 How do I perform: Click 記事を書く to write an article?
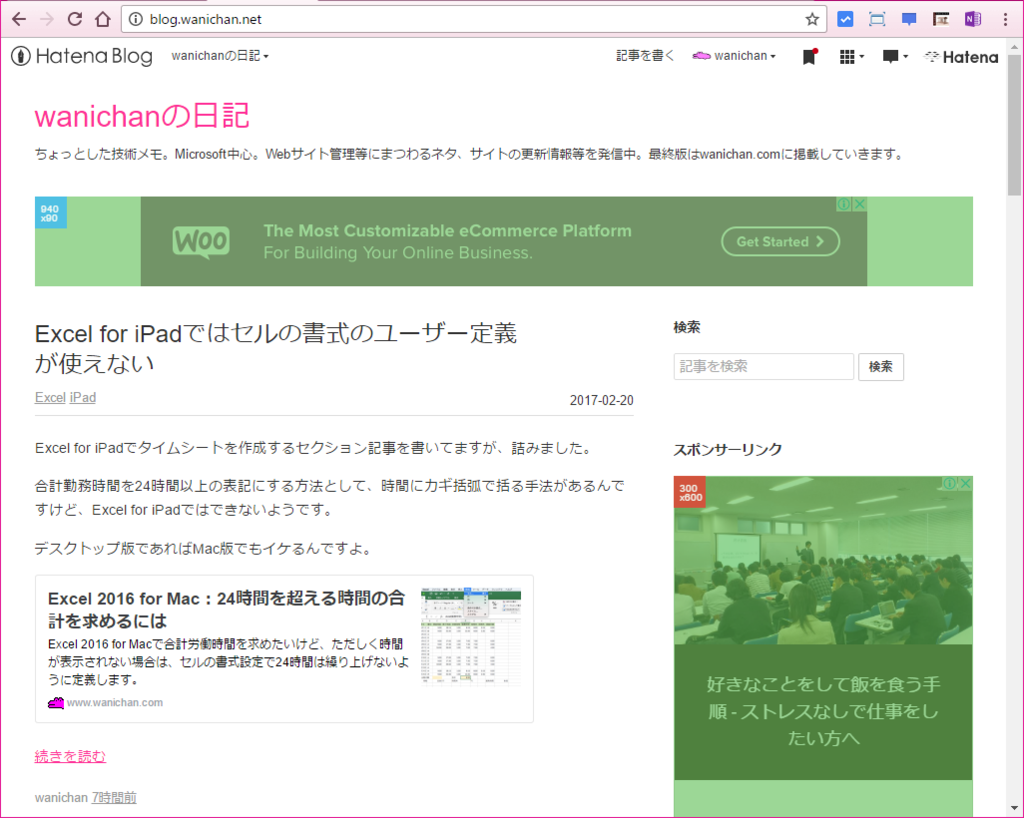click(645, 56)
